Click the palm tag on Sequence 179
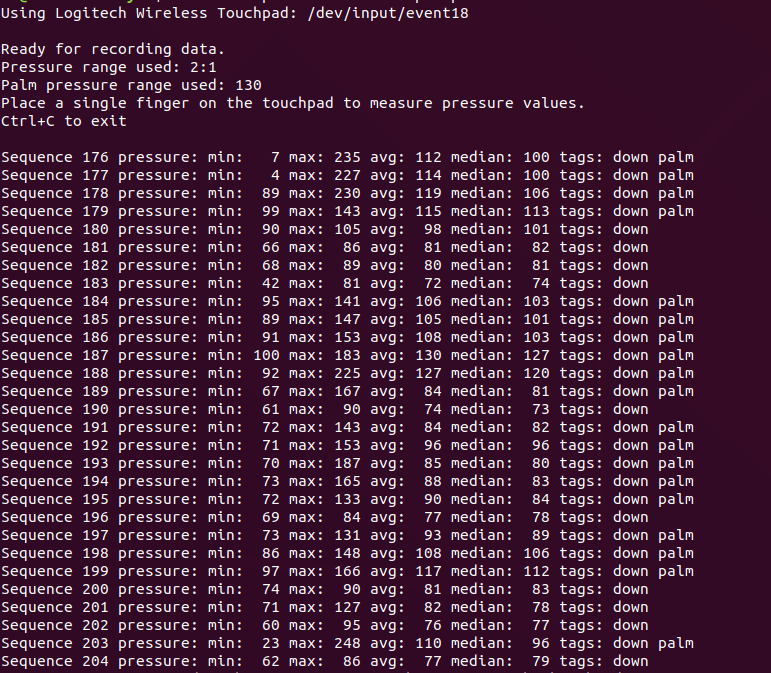The image size is (771, 673). pos(676,211)
